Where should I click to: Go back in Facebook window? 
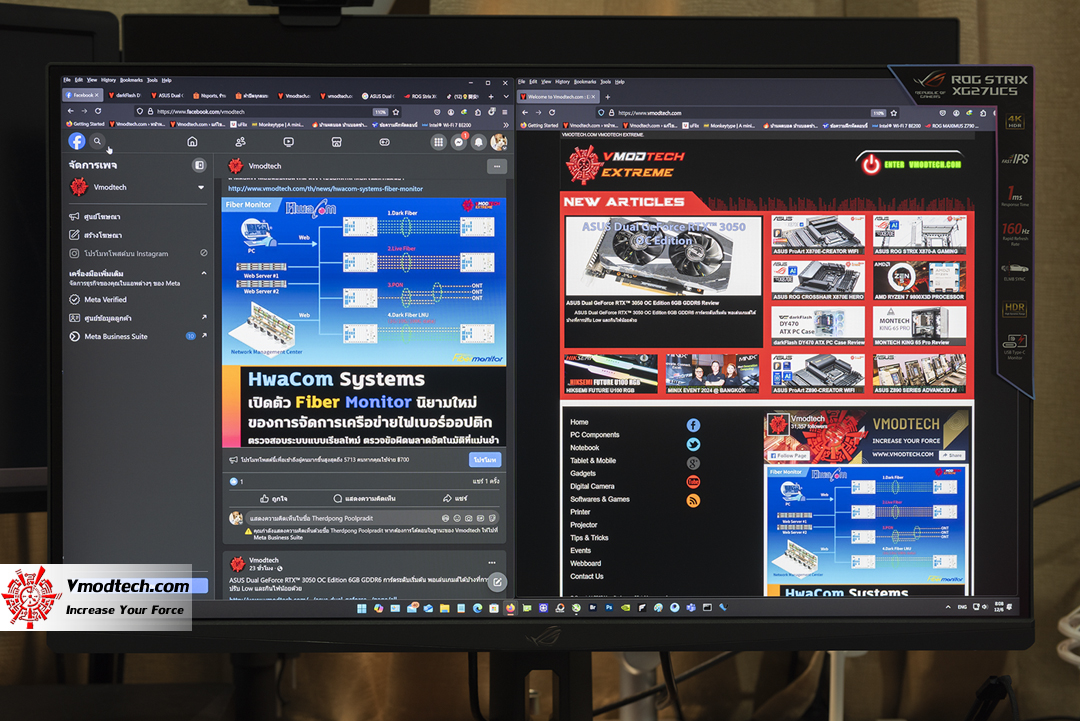[x=70, y=111]
